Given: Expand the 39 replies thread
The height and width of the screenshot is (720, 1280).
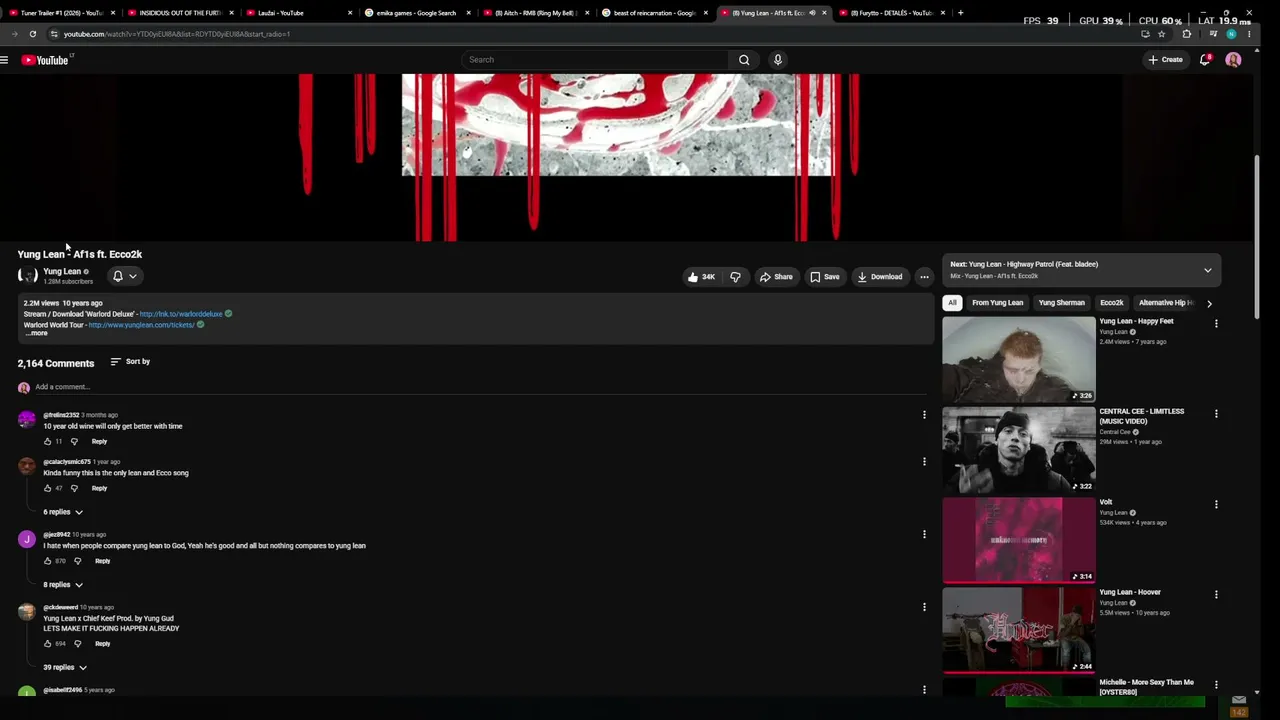Looking at the screenshot, I should click(x=65, y=667).
